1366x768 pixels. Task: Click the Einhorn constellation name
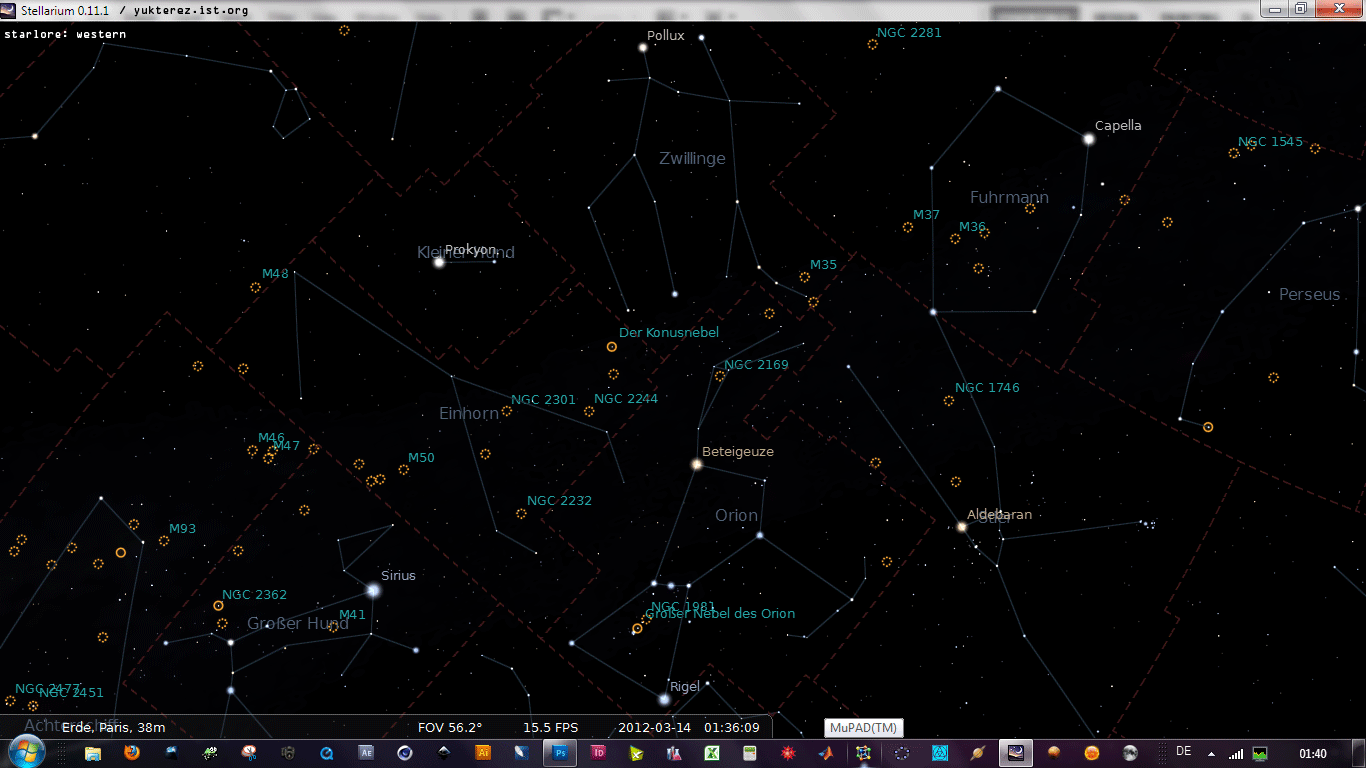point(469,414)
